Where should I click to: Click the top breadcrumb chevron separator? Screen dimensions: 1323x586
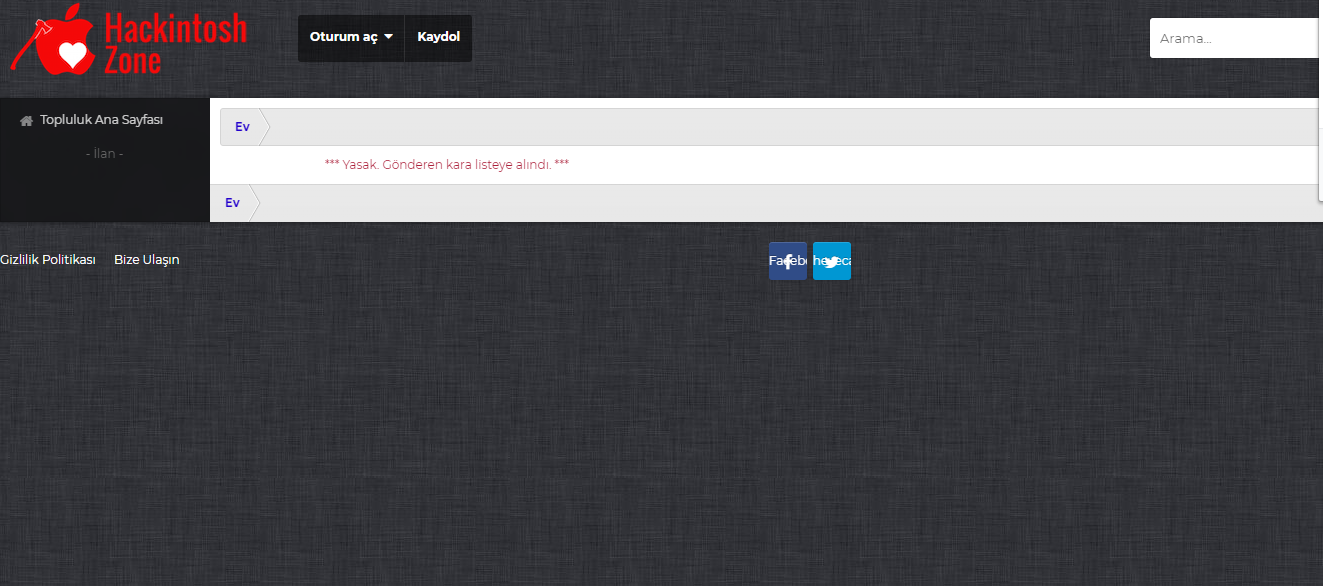pyautogui.click(x=265, y=127)
